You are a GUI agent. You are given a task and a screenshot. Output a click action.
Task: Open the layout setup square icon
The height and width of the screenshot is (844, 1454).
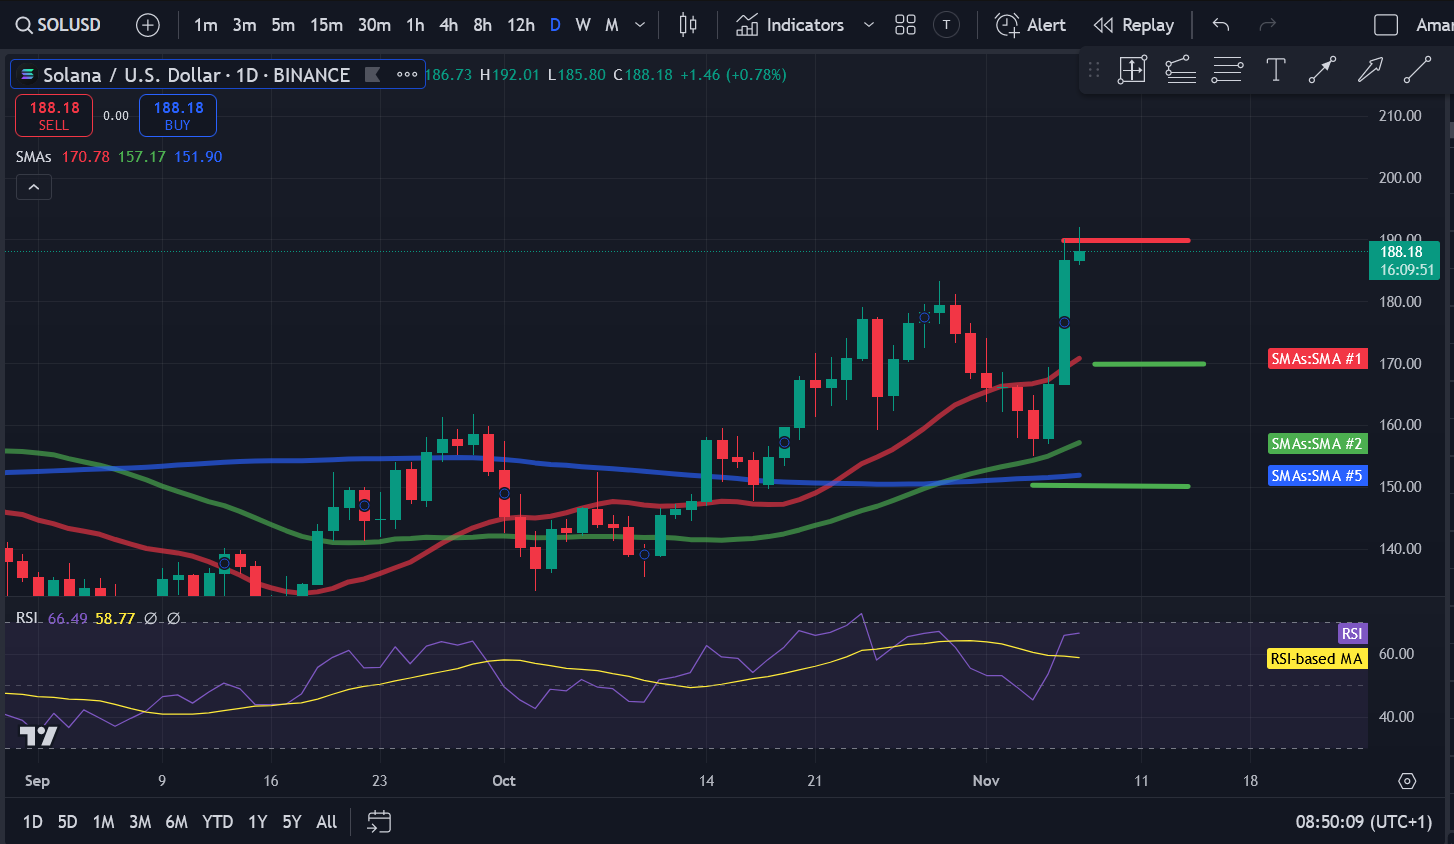[x=1386, y=25]
